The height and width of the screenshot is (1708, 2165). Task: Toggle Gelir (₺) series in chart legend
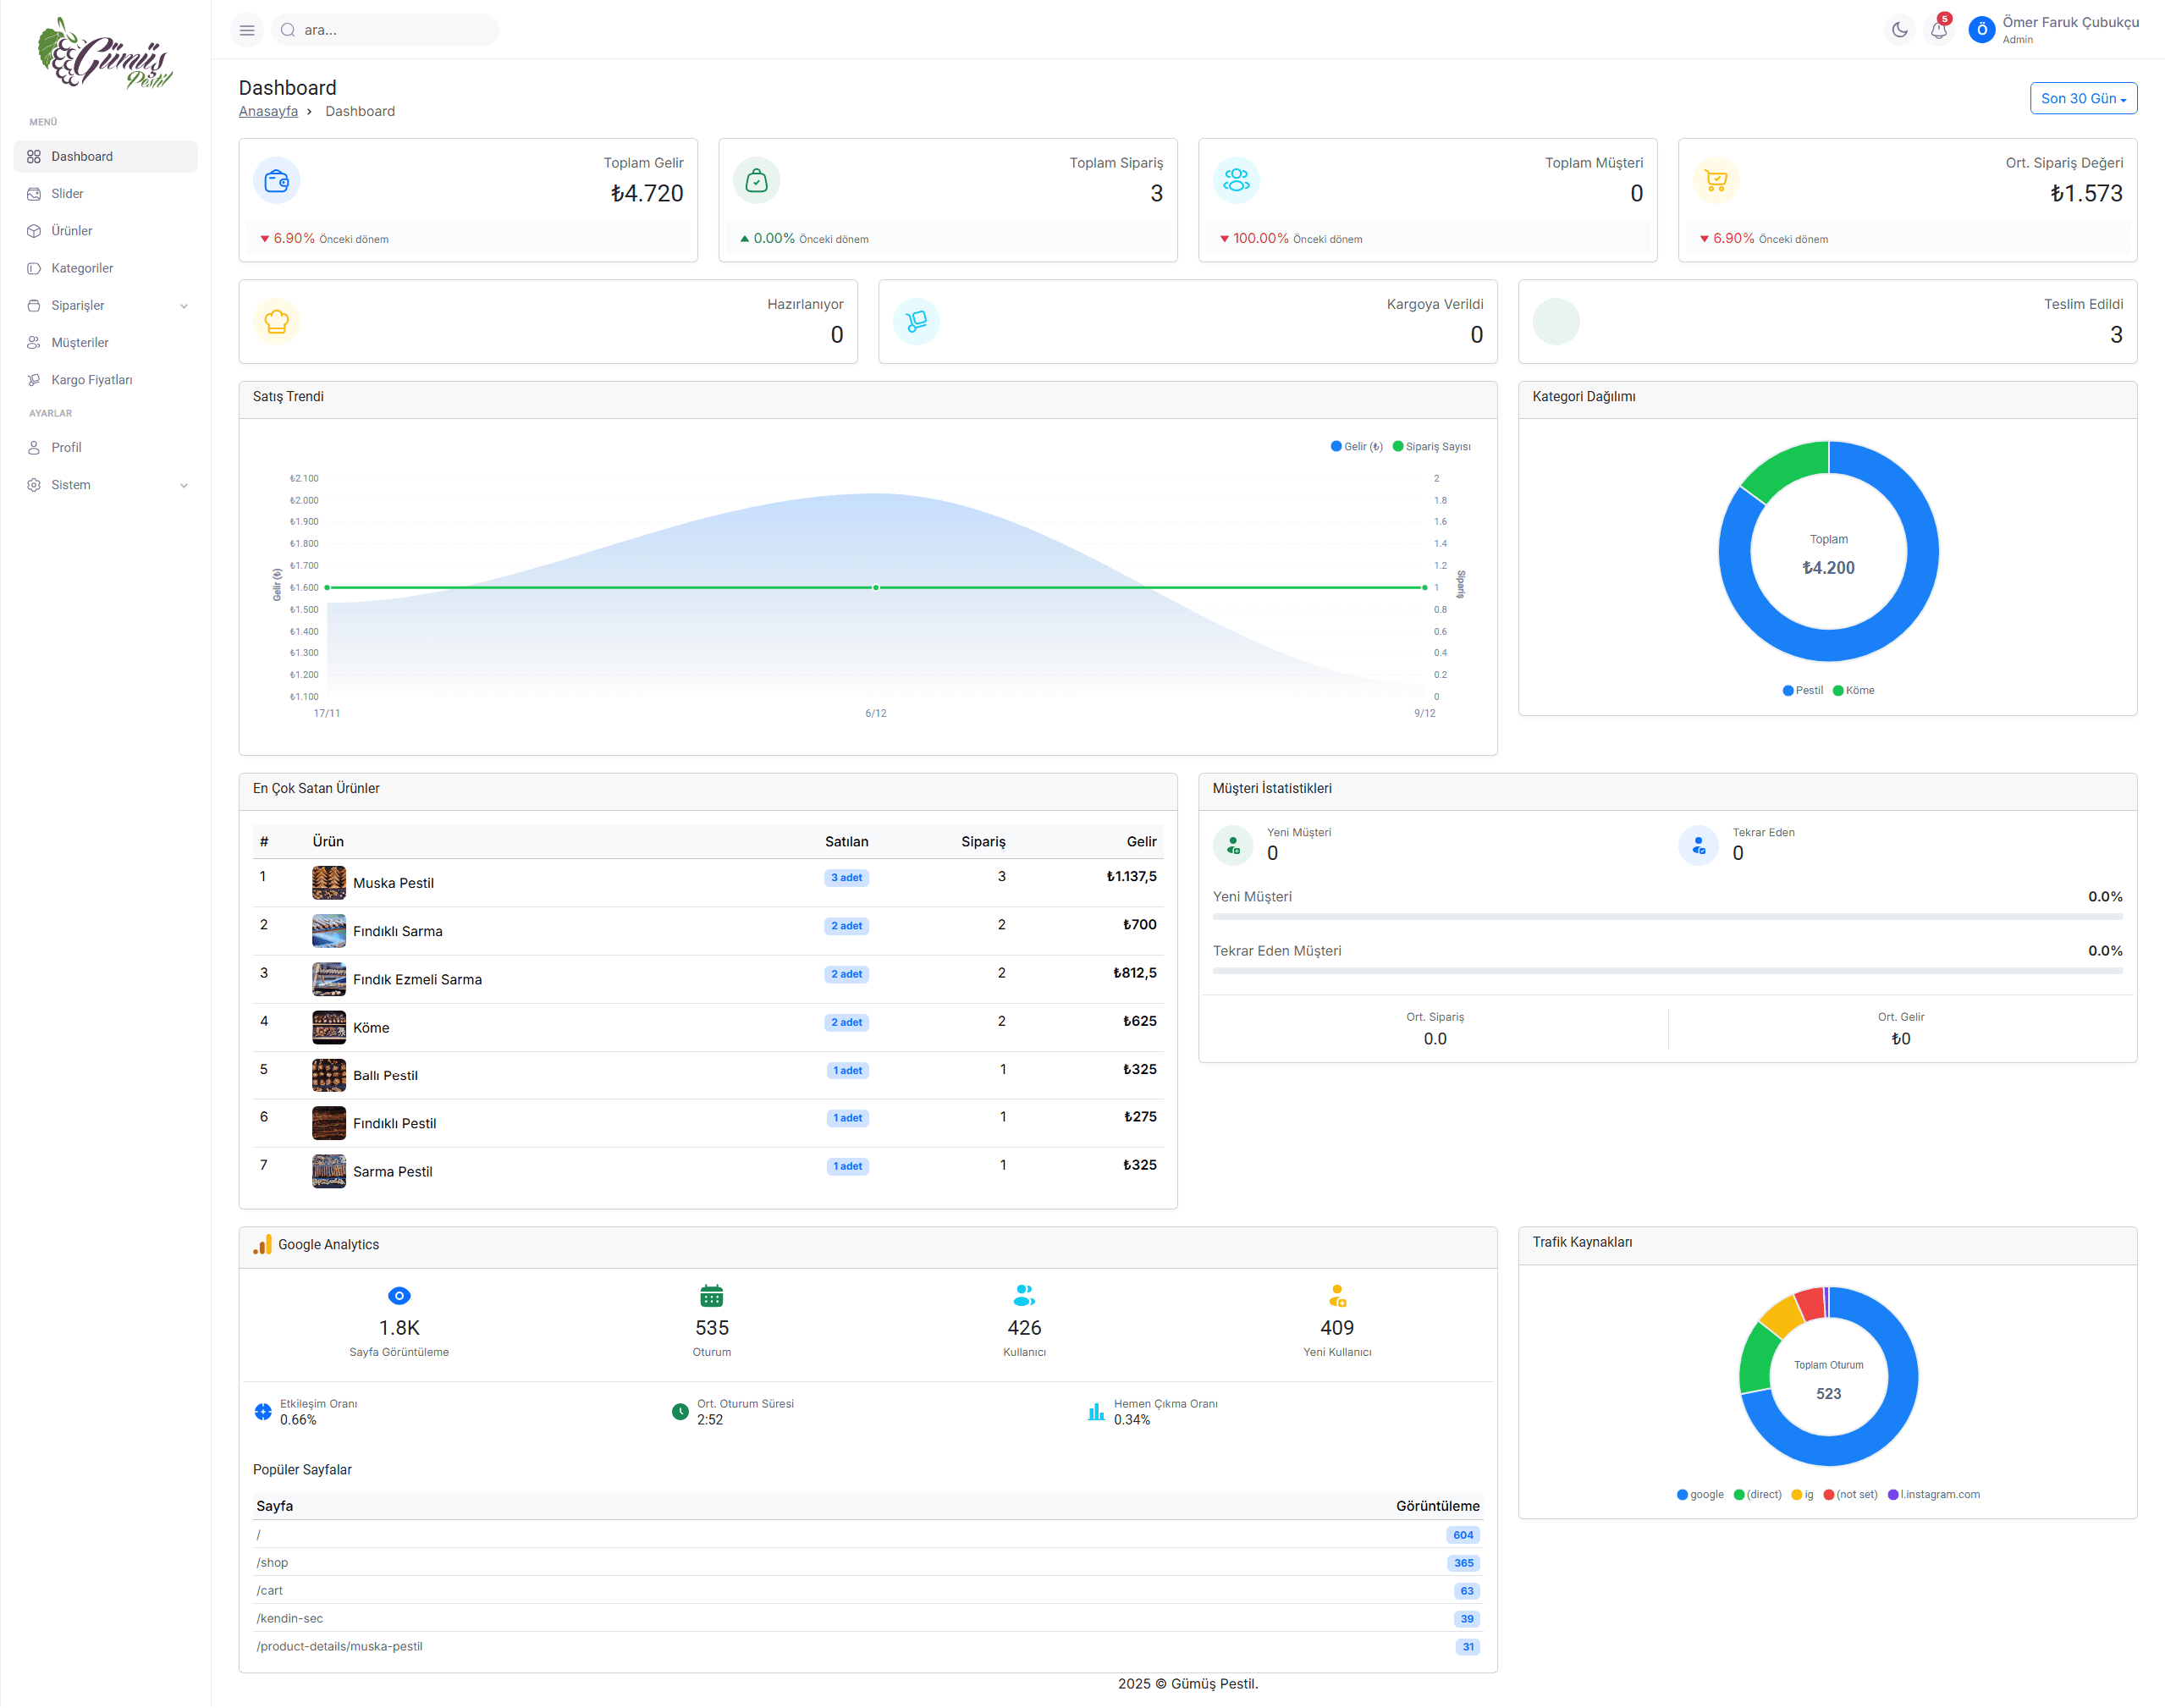coord(1357,447)
